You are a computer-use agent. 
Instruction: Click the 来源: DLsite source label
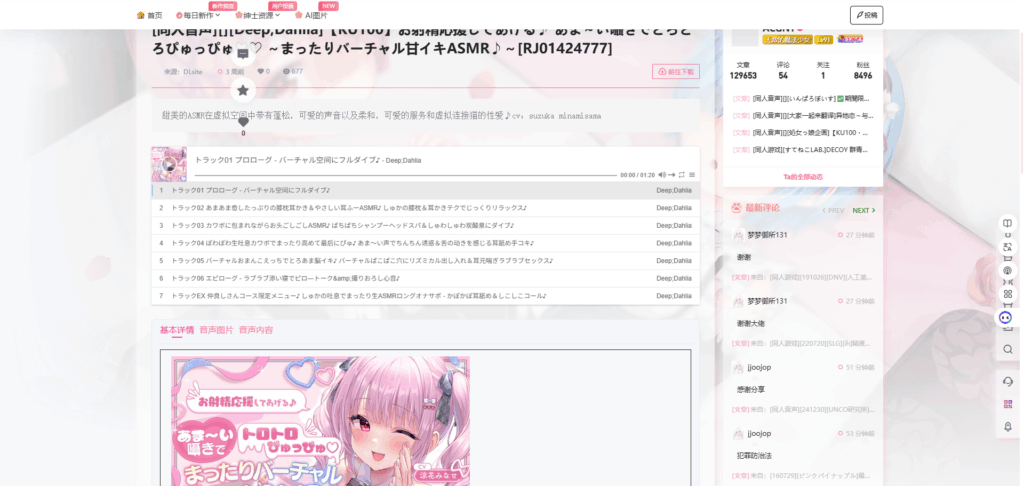(182, 71)
